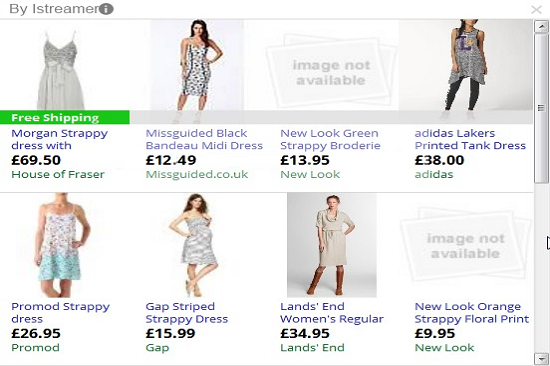Click the vertical scrollbar thumb
Image resolution: width=550 pixels, height=366 pixels.
[542, 108]
